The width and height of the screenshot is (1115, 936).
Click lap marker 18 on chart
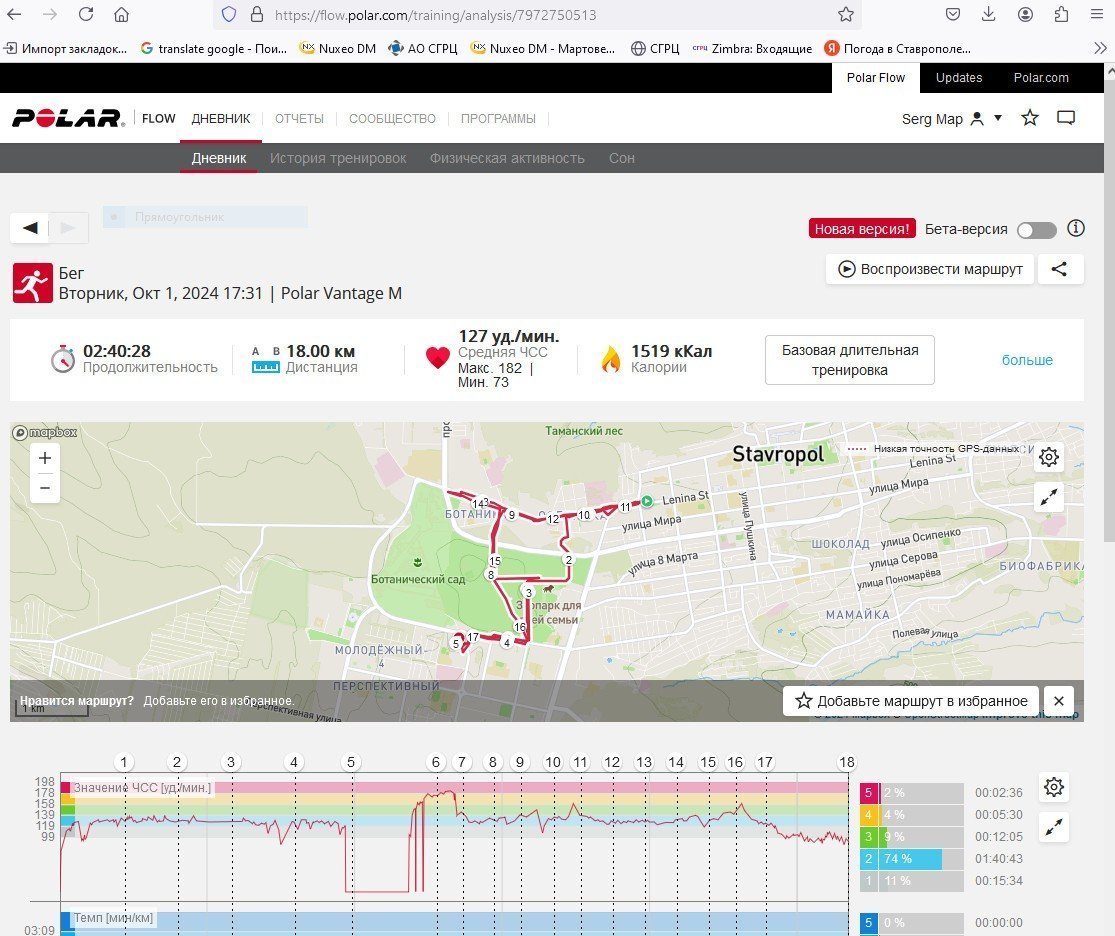point(846,762)
